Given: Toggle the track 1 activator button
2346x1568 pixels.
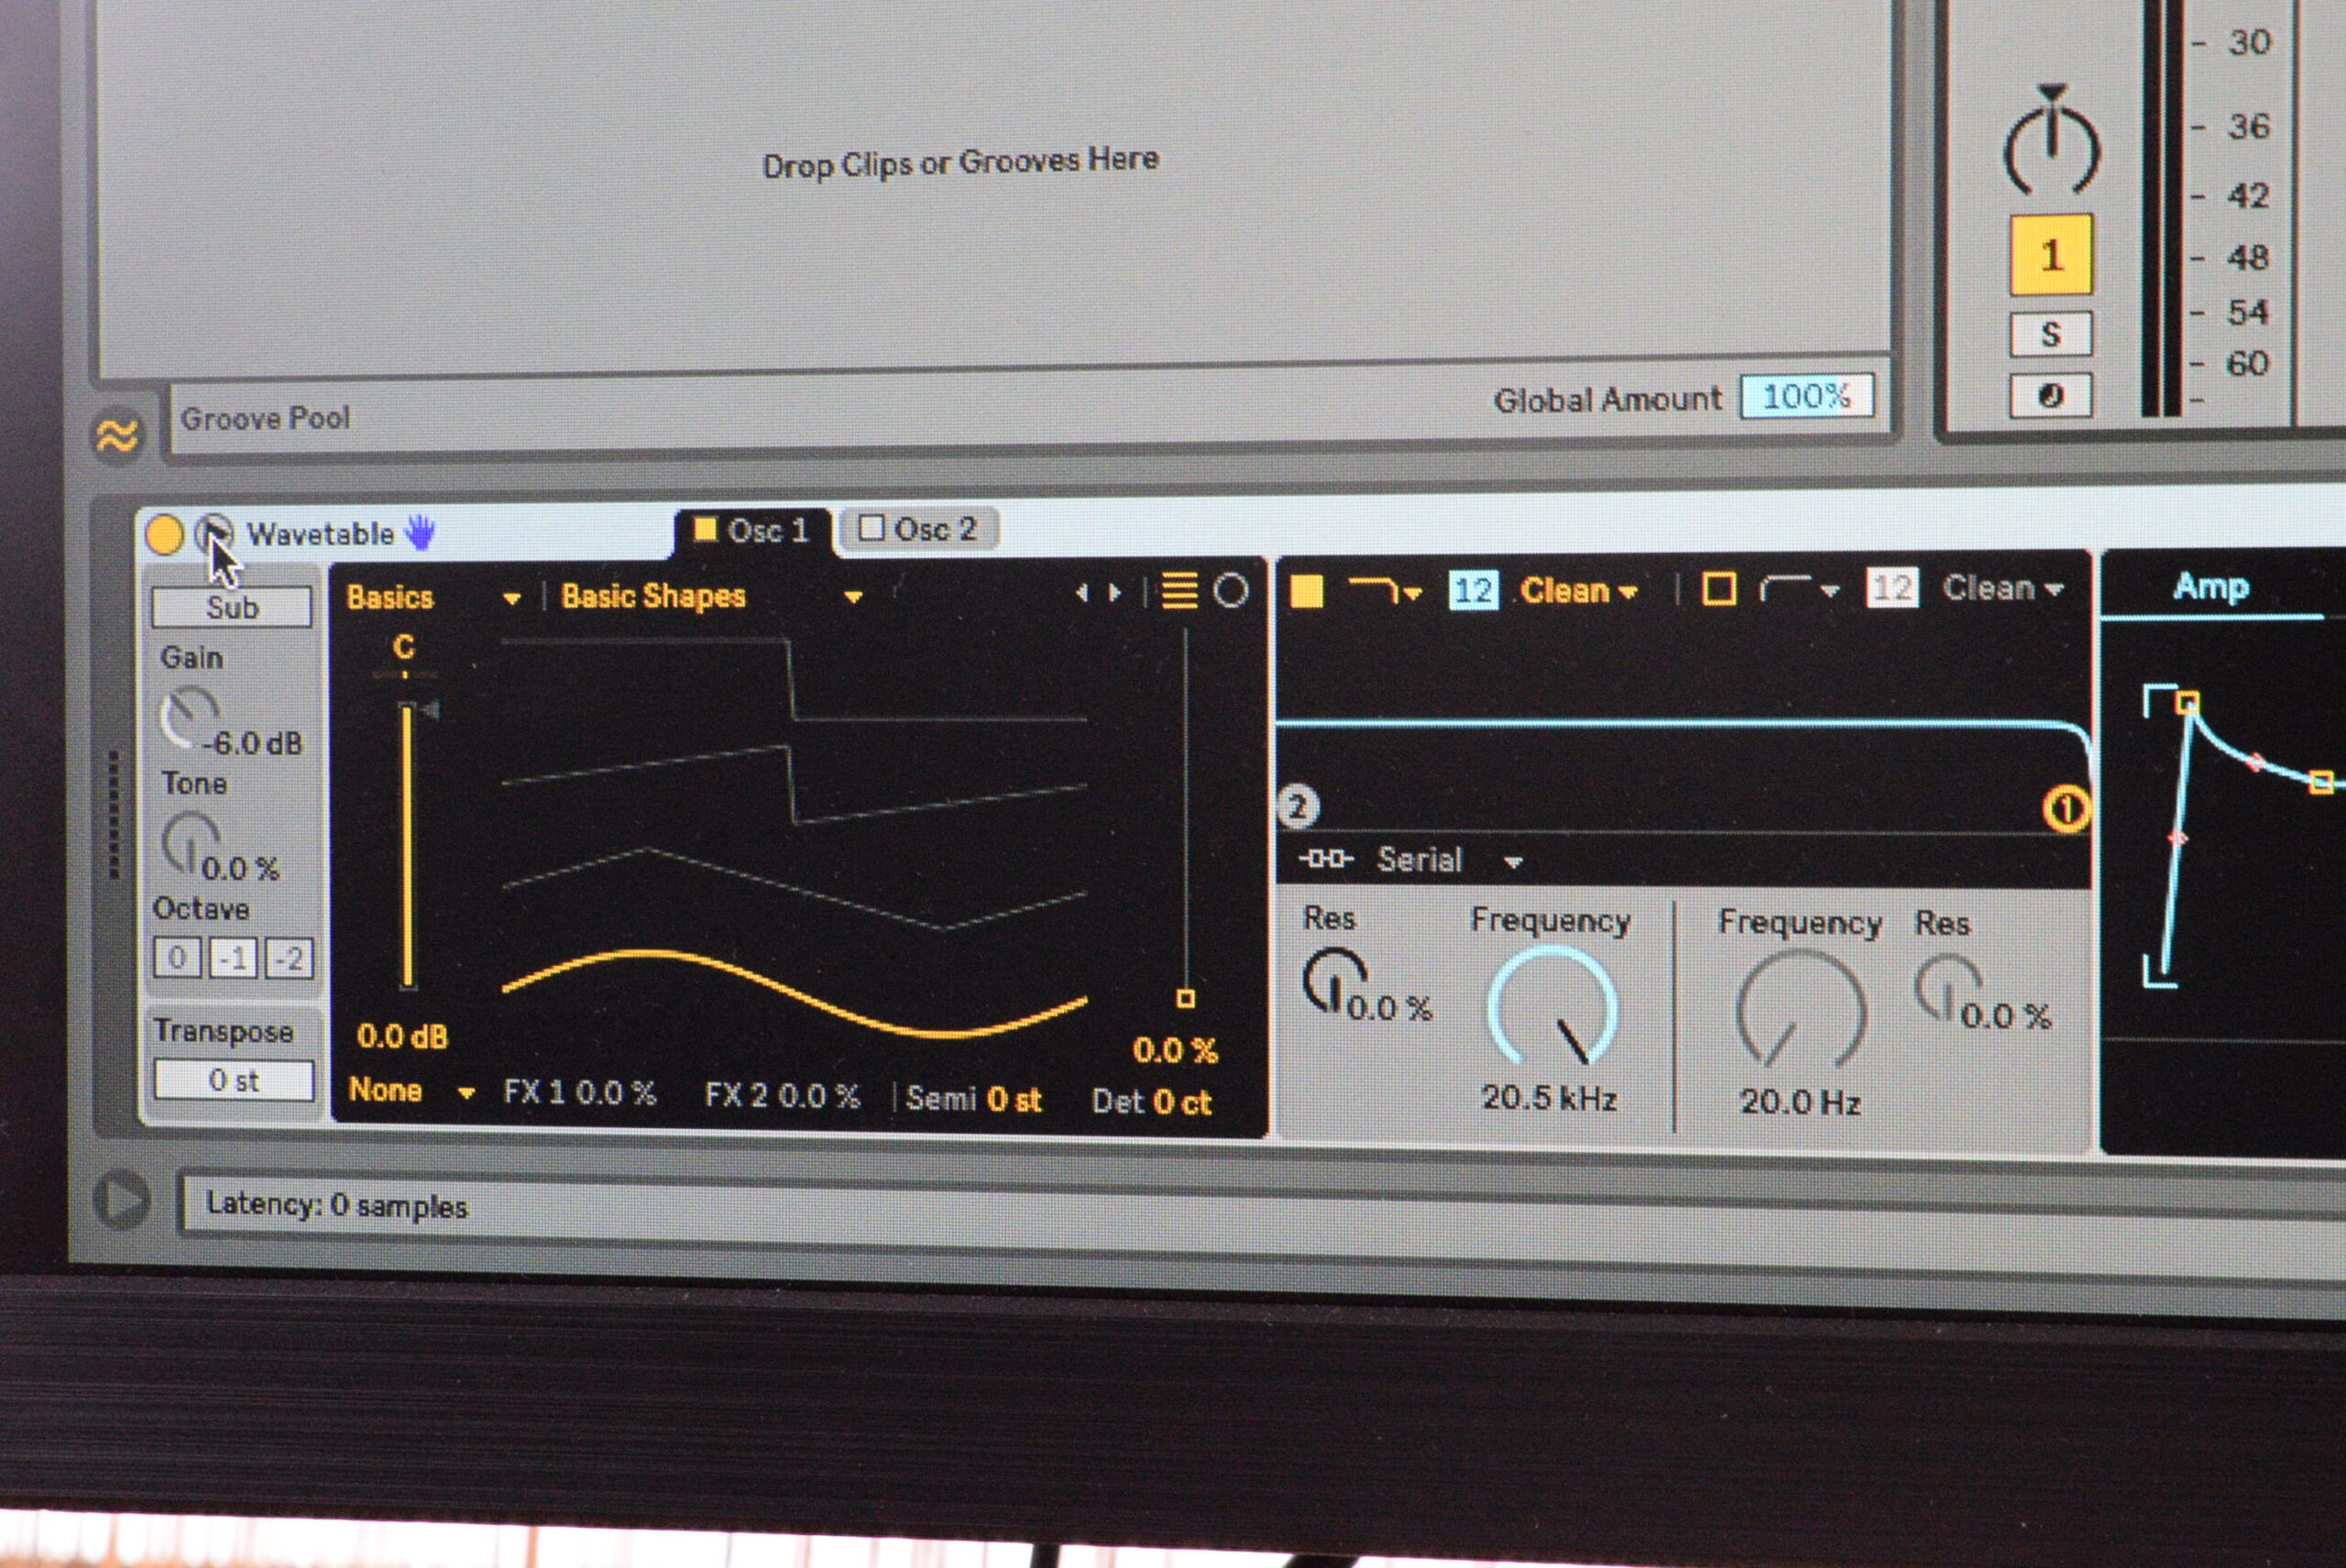Looking at the screenshot, I should click(x=2051, y=255).
